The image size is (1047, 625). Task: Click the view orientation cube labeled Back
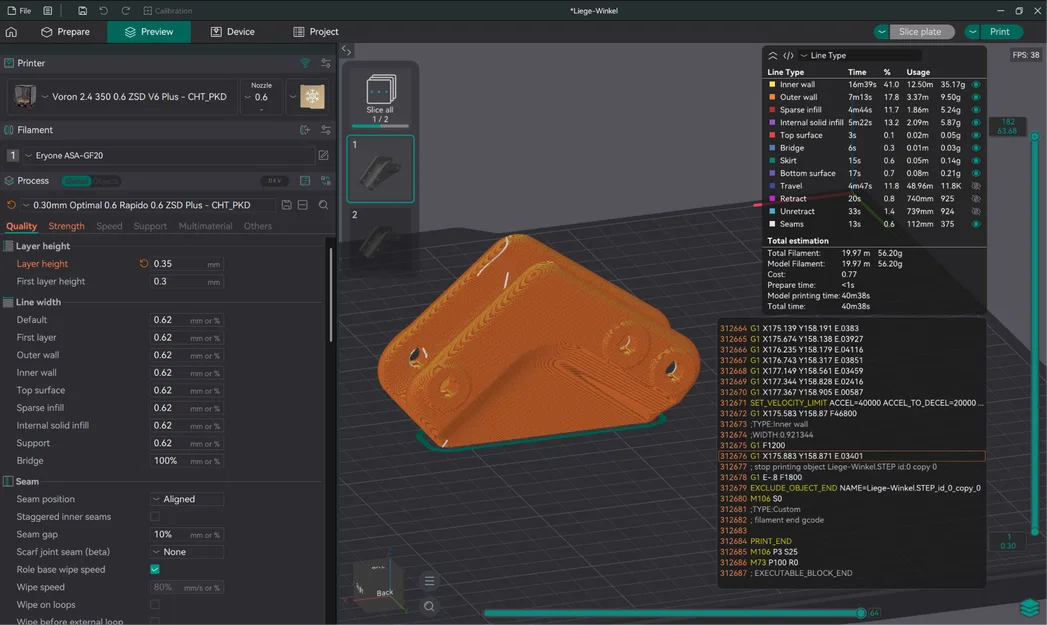(x=379, y=586)
